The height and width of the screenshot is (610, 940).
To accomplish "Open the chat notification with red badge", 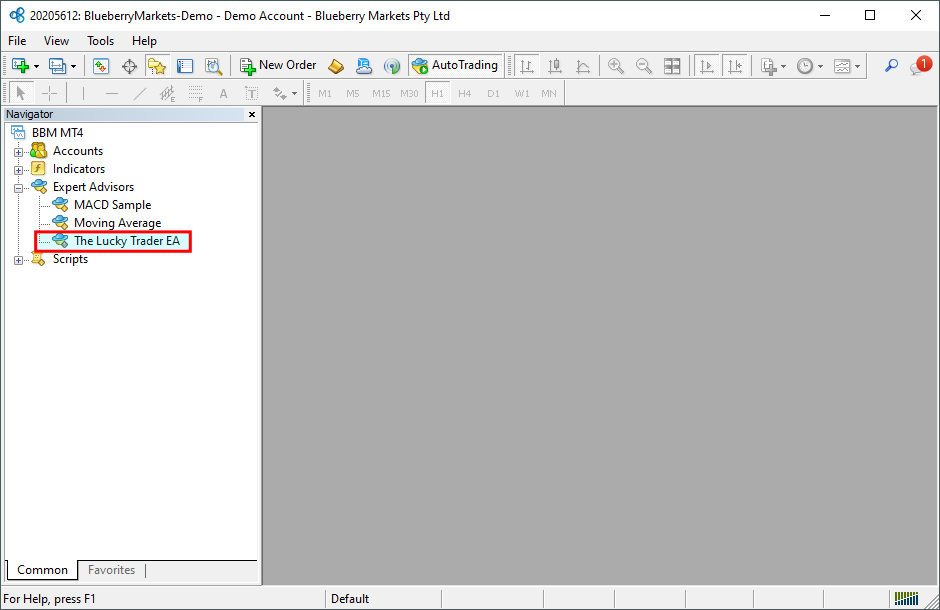I will (x=920, y=65).
